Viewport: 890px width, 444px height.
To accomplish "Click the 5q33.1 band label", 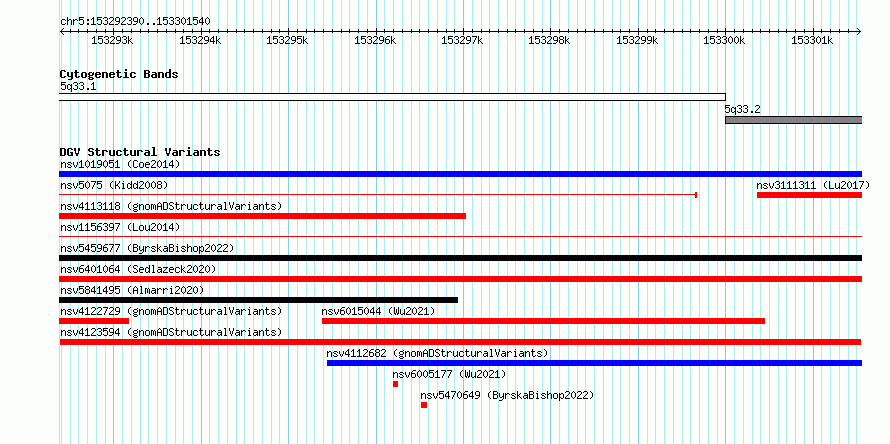I will click(78, 87).
